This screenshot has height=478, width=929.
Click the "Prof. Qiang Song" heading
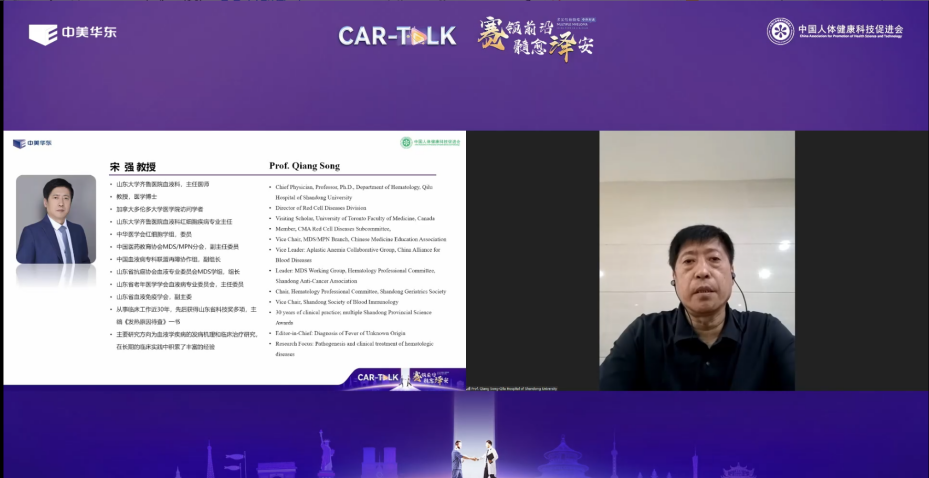pyautogui.click(x=303, y=166)
